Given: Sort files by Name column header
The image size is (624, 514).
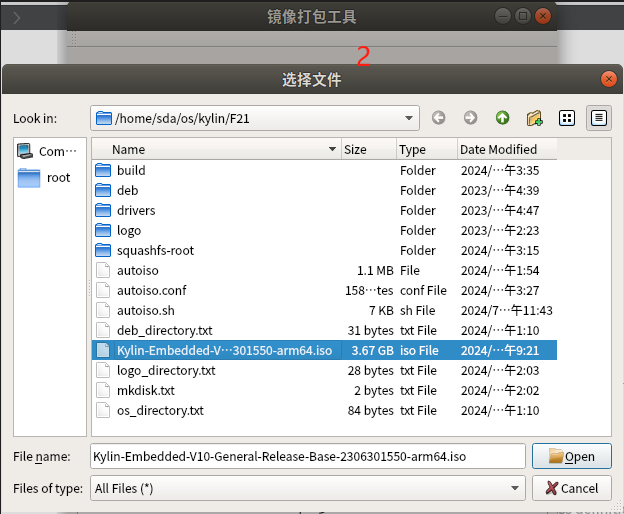Looking at the screenshot, I should click(x=216, y=149).
